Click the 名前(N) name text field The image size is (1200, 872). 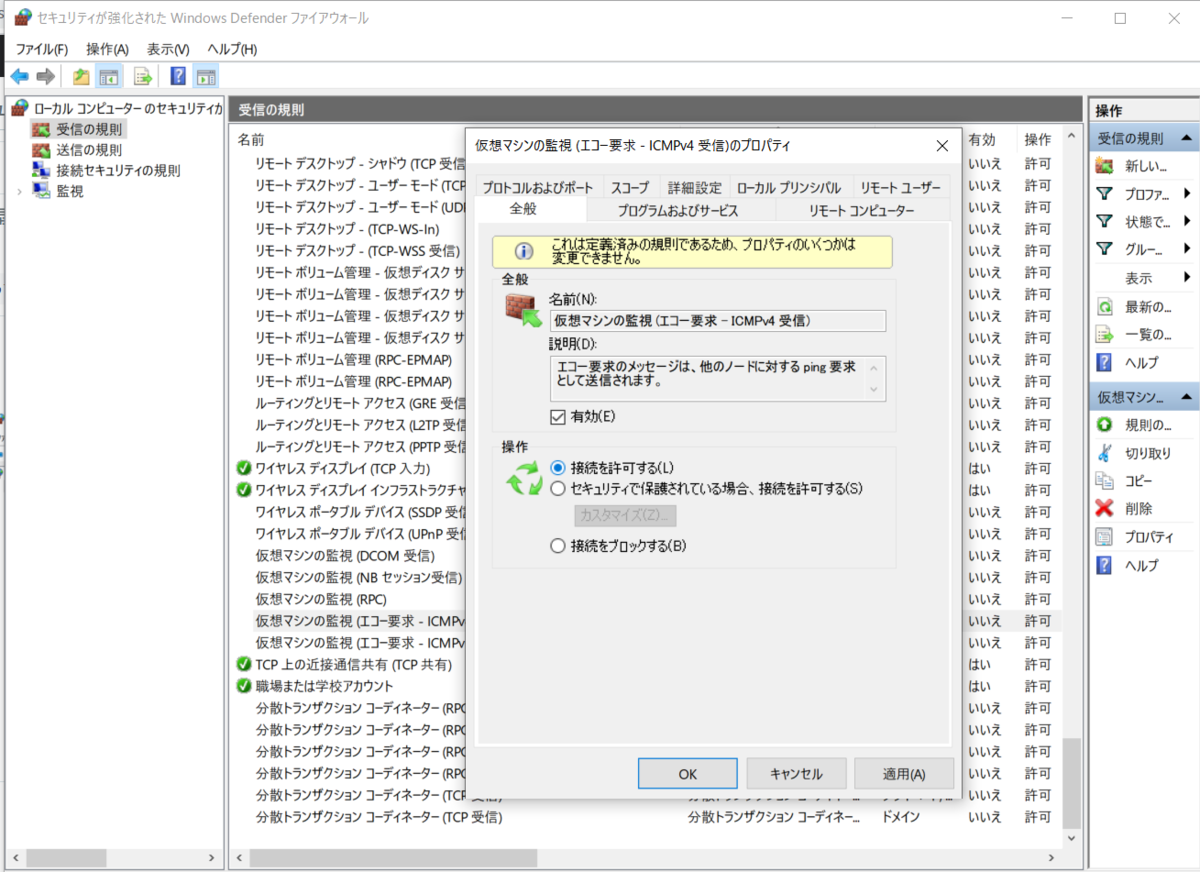point(718,321)
